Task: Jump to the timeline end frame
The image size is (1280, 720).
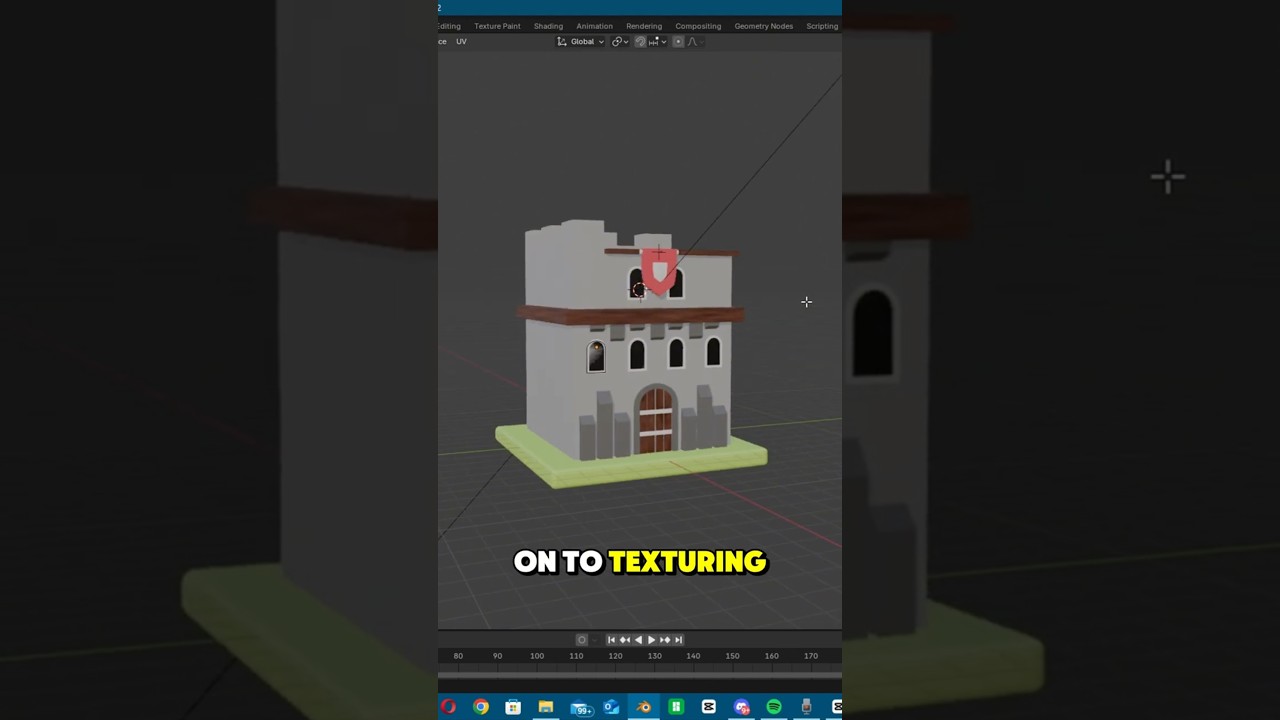Action: pyautogui.click(x=678, y=640)
